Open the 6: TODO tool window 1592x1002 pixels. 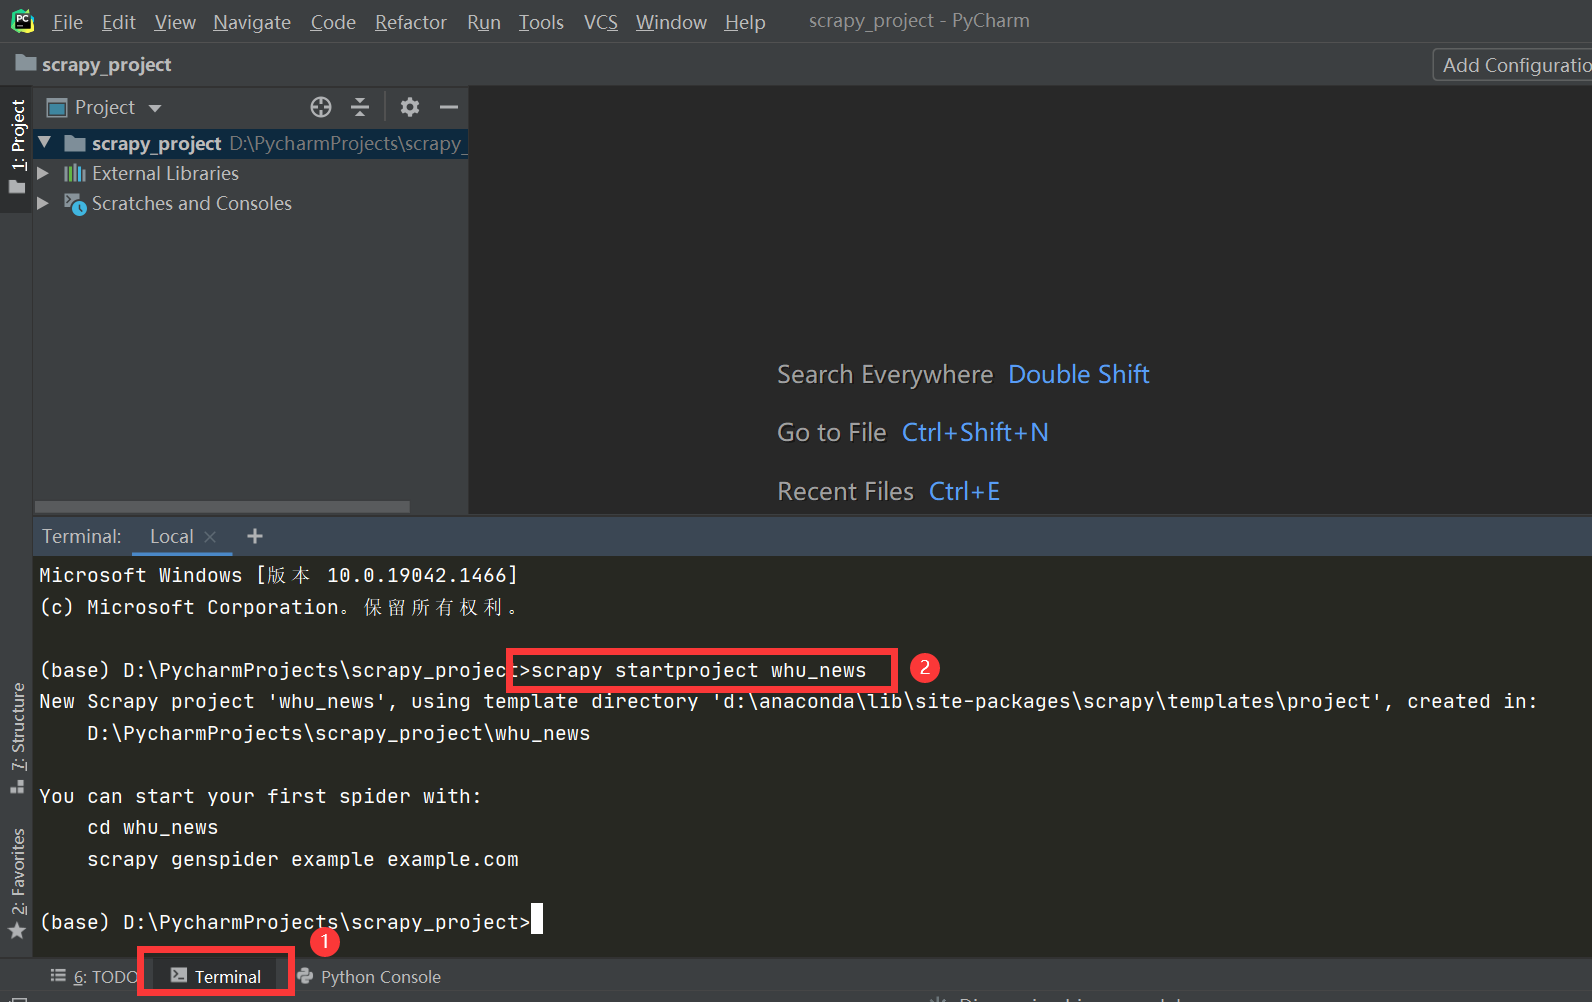[95, 977]
